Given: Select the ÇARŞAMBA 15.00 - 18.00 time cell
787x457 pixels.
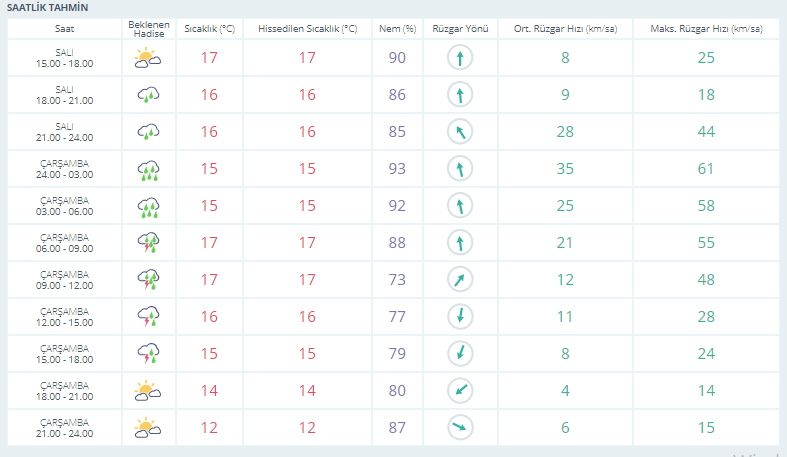Looking at the screenshot, I should tap(64, 354).
